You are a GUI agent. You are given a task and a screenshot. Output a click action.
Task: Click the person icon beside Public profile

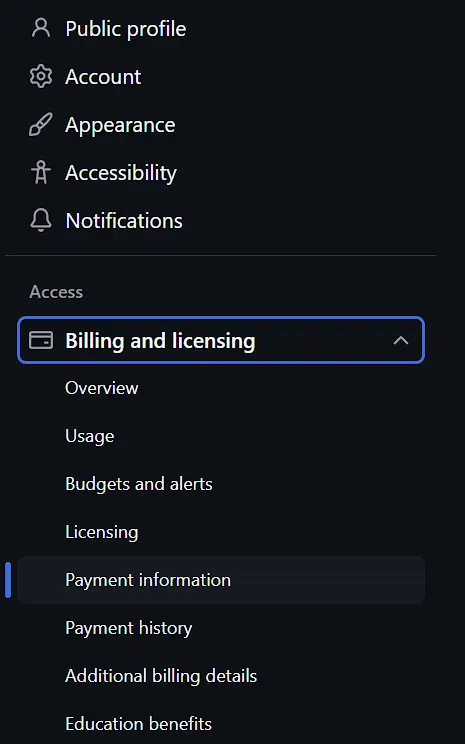tap(41, 28)
